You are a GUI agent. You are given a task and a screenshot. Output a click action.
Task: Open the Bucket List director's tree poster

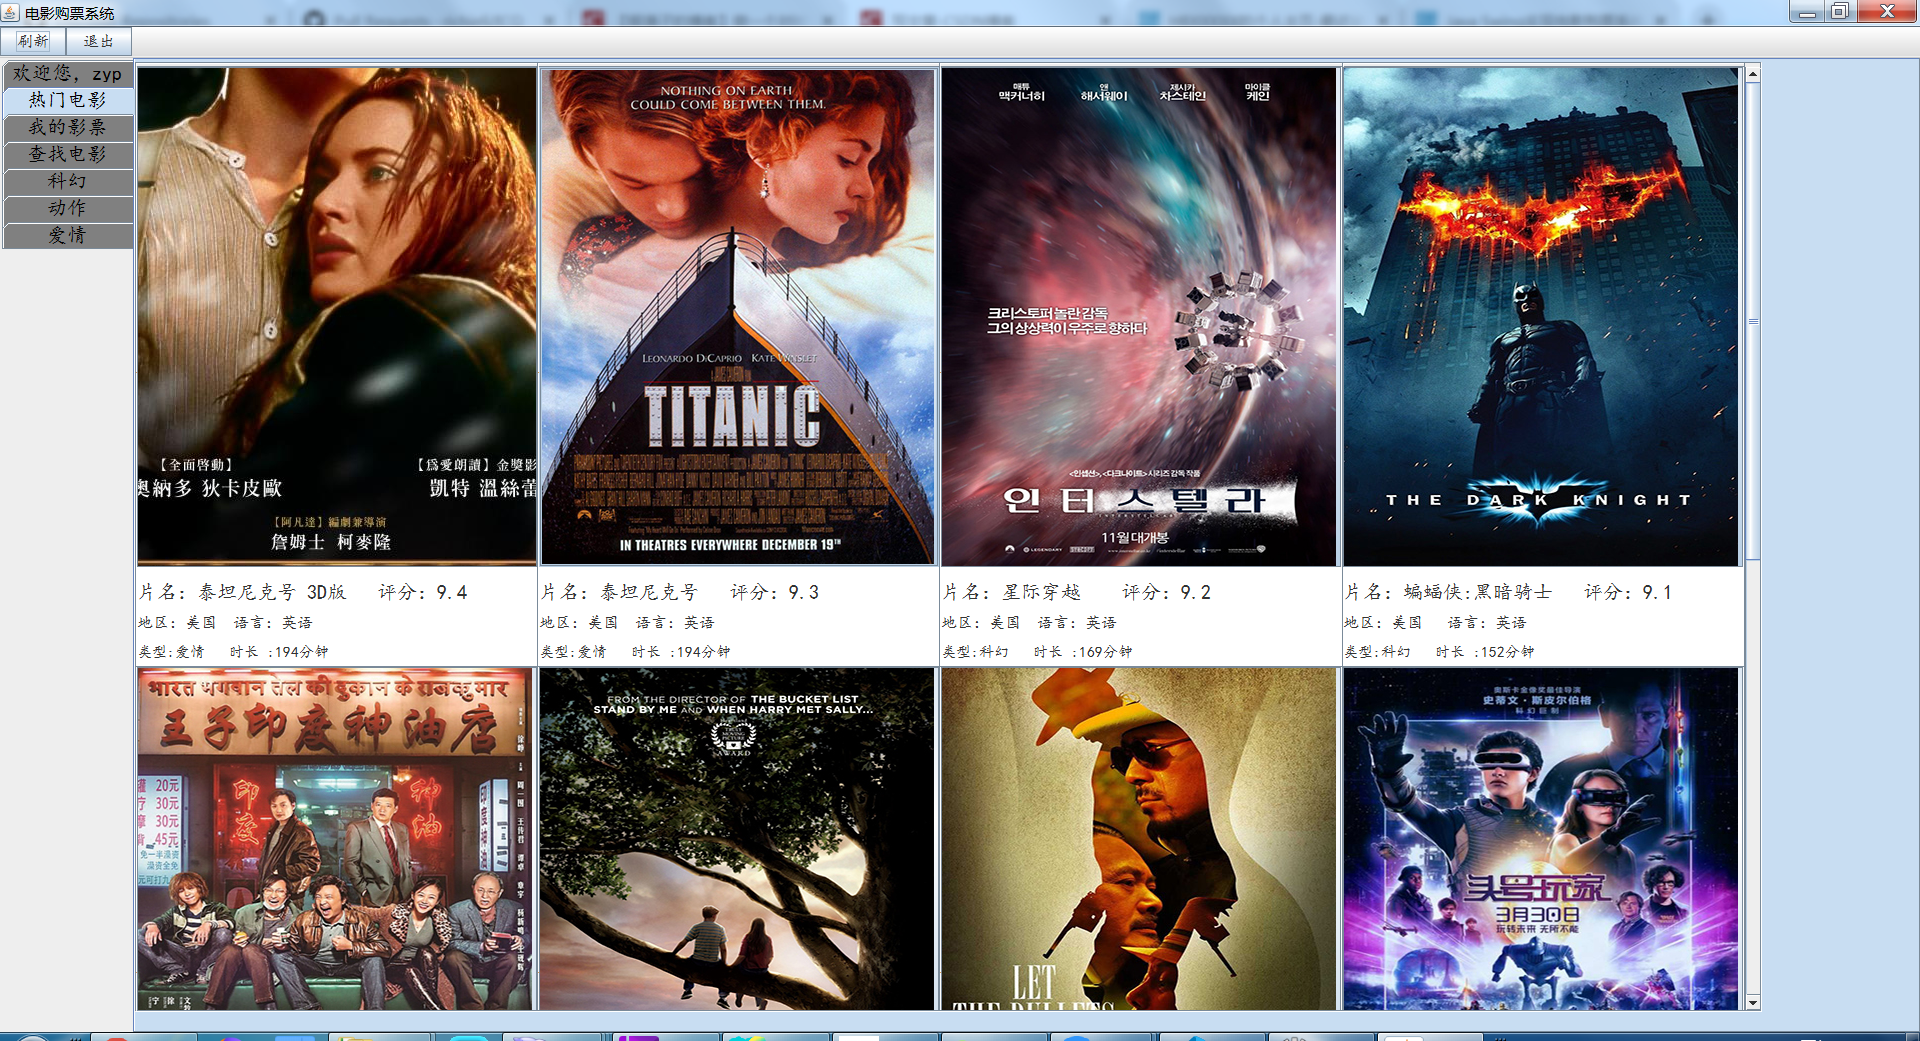click(x=738, y=839)
